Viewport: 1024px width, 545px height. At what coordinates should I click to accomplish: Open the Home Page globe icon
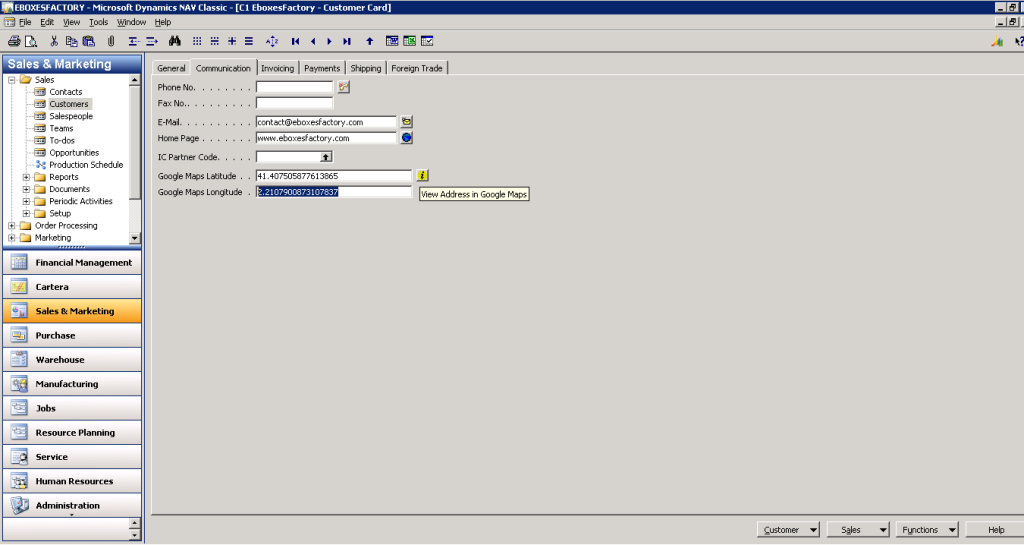[x=406, y=138]
